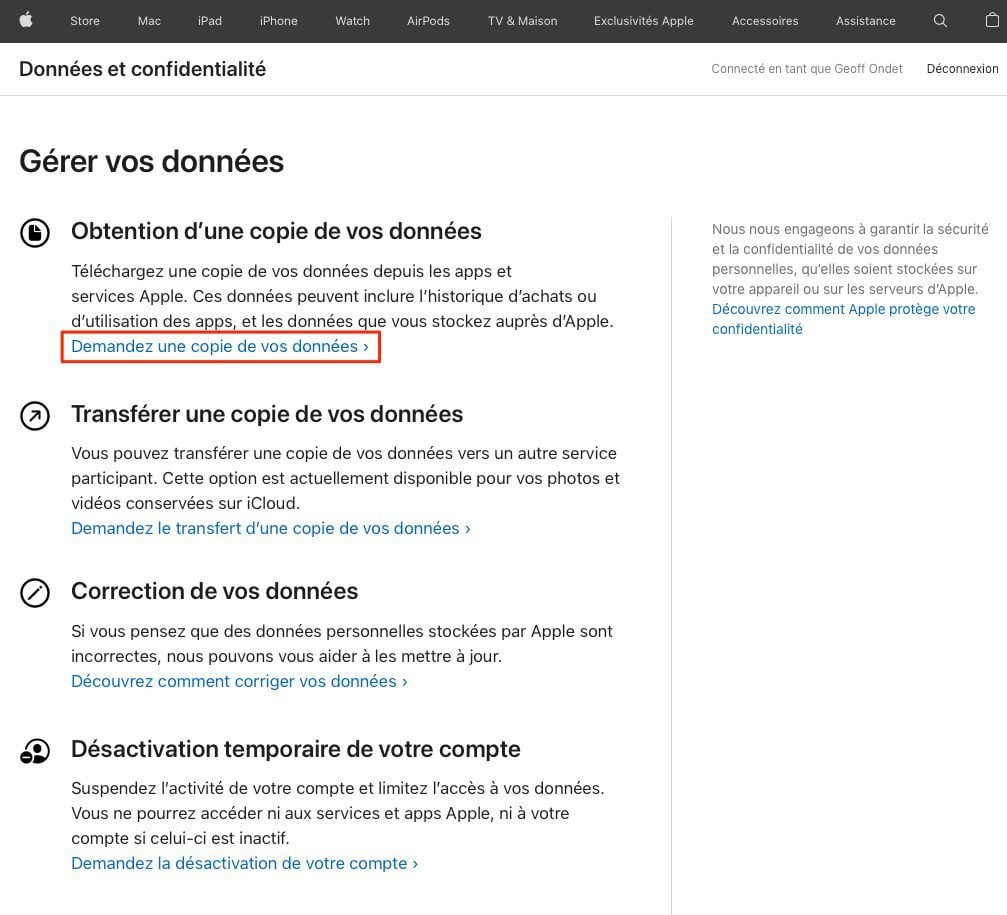Open Exclusivités Apple menu item
This screenshot has height=915, width=1007.
point(644,21)
